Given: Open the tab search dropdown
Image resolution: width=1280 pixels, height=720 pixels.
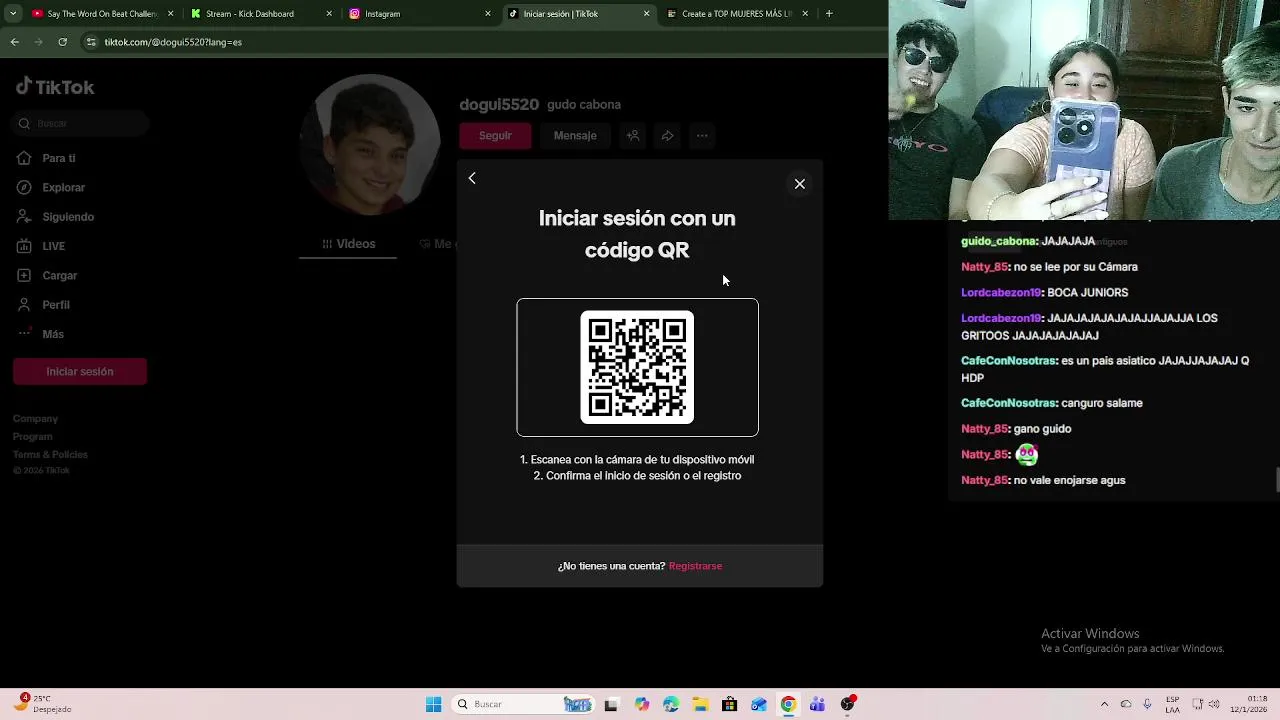Looking at the screenshot, I should [13, 14].
